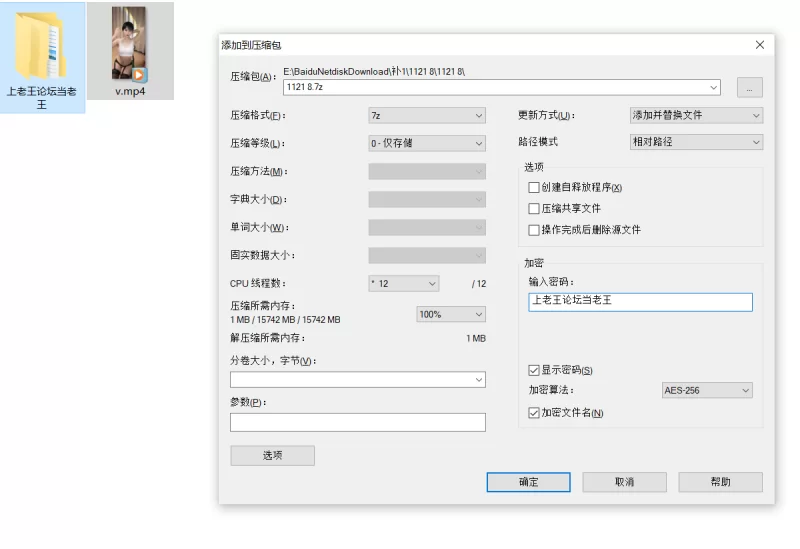Click the 上老王论坛当老王 folder name label

point(41,98)
